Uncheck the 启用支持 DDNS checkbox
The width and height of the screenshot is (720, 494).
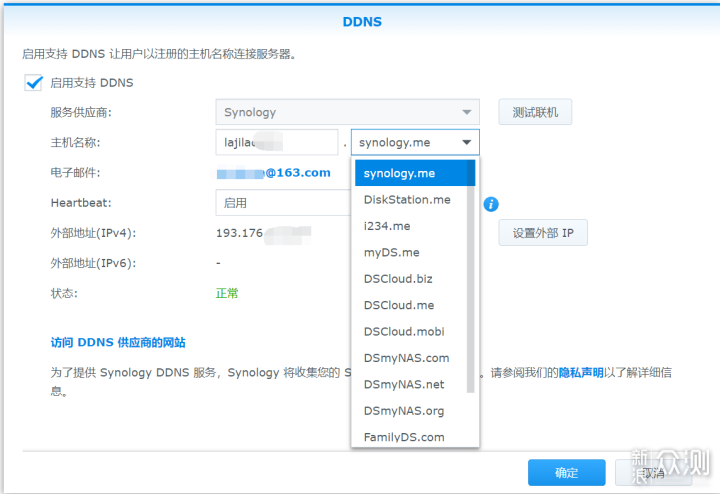[34, 83]
